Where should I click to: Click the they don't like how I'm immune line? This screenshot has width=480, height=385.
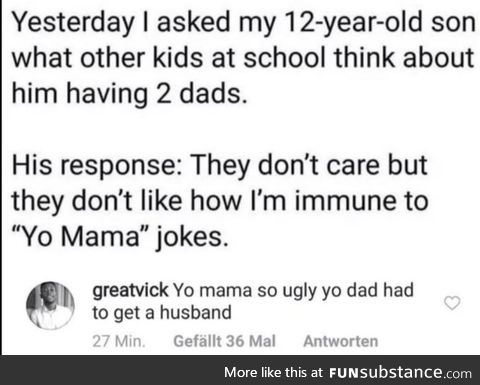tap(220, 201)
